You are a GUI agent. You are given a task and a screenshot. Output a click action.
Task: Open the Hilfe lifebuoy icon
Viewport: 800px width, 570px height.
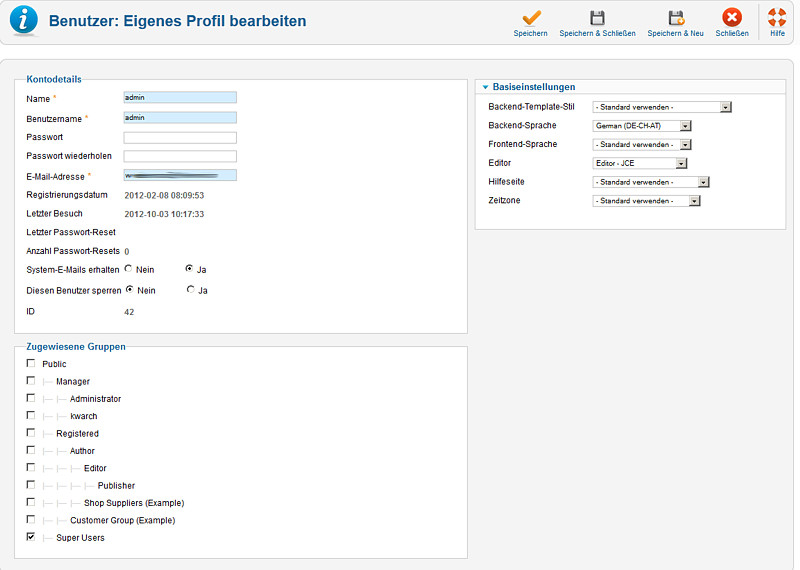coord(777,17)
